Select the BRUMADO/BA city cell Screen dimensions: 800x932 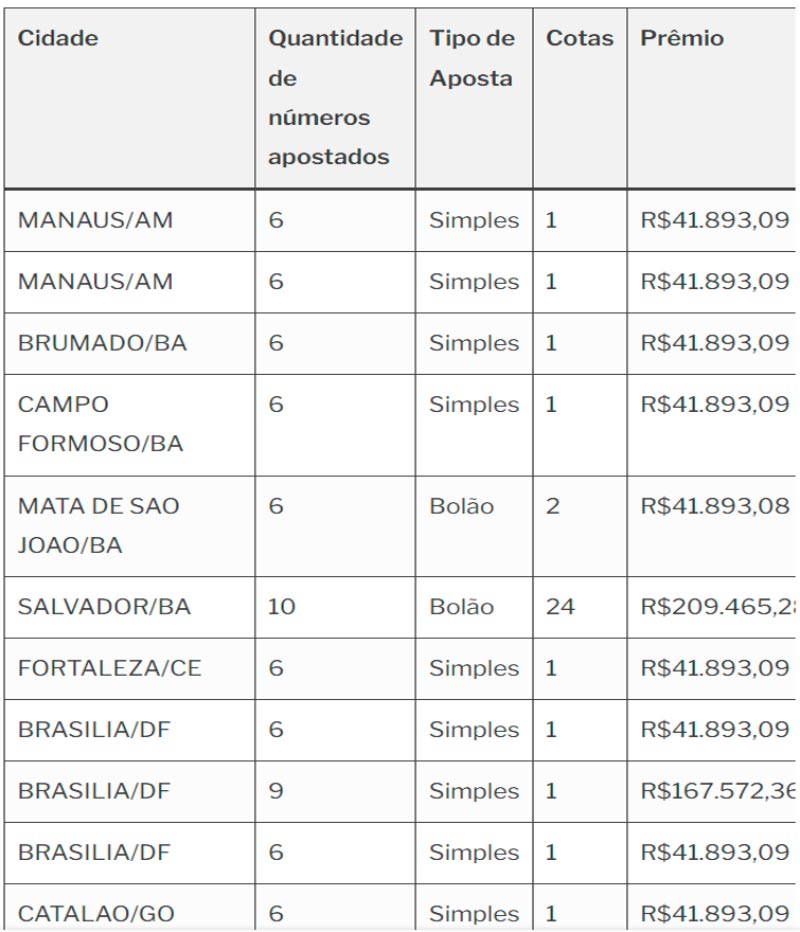(x=102, y=343)
